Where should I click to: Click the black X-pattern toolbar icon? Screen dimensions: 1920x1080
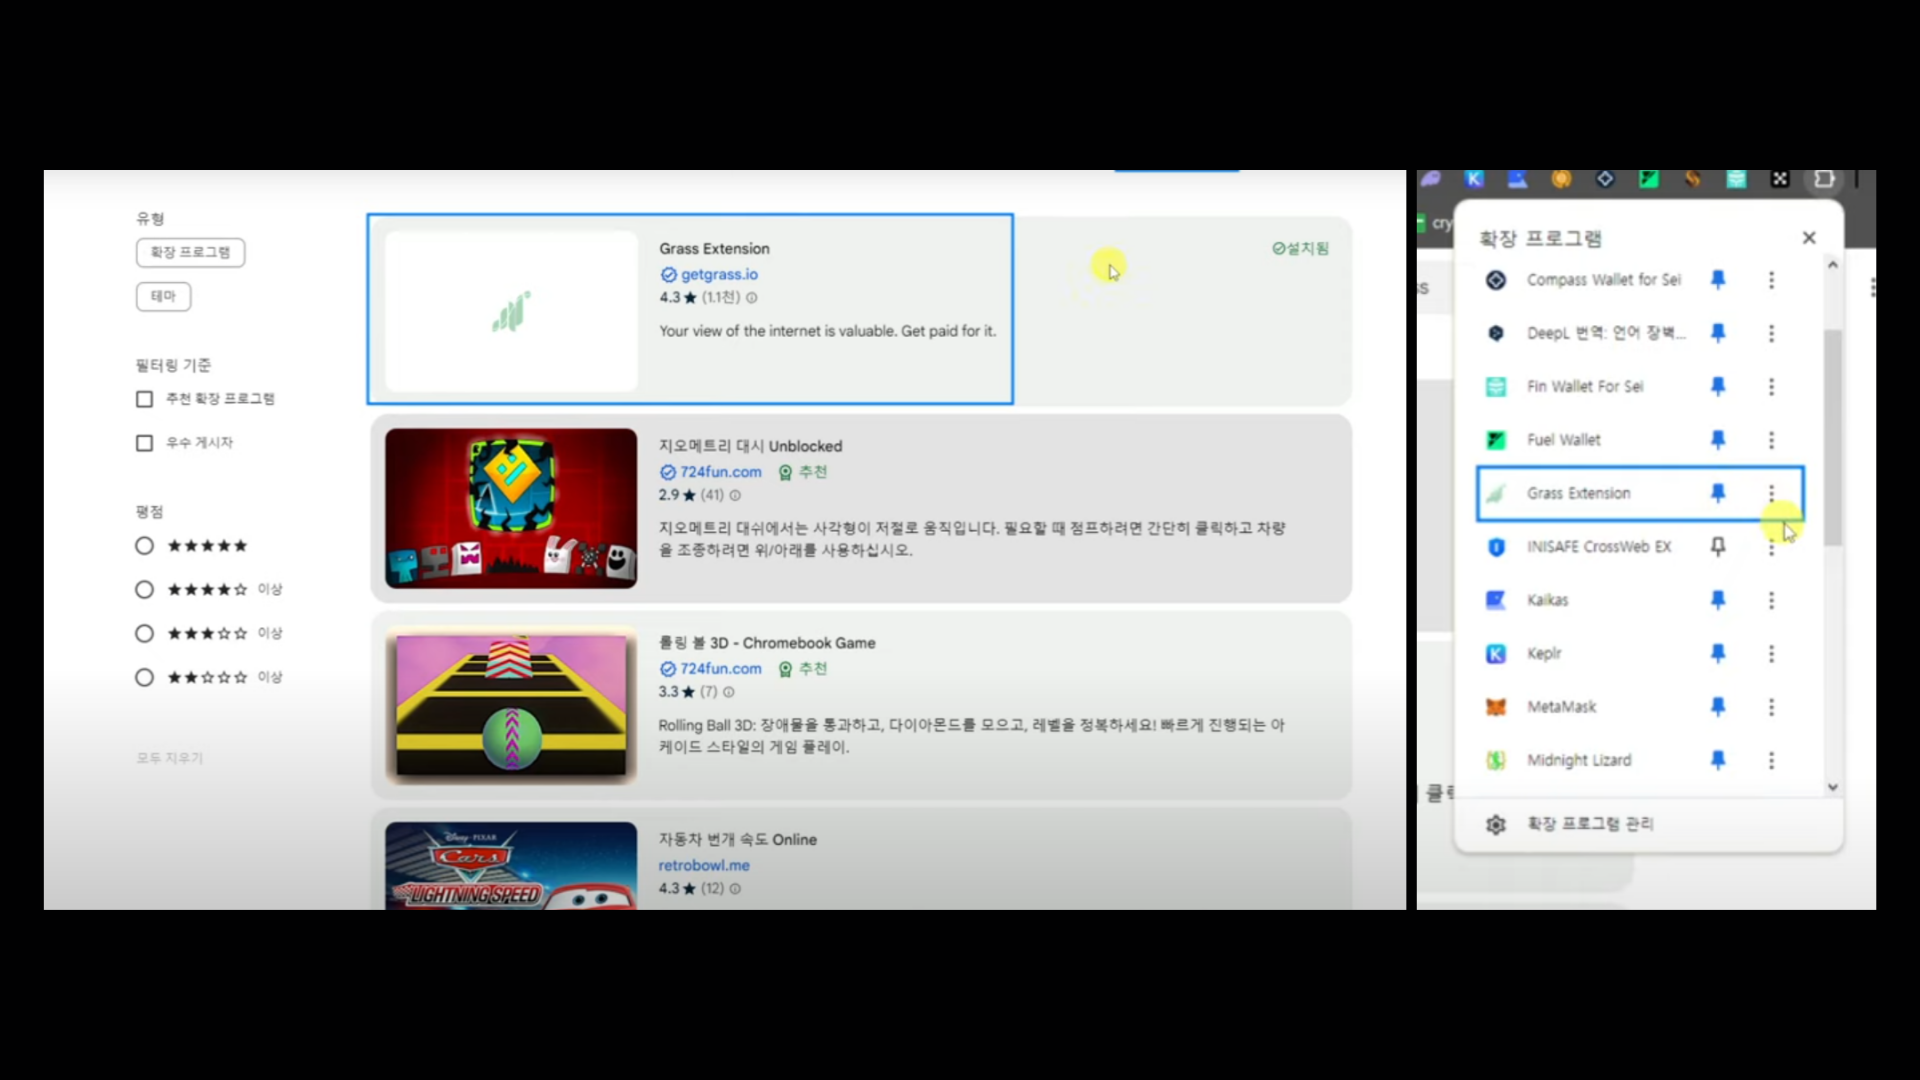[1780, 179]
